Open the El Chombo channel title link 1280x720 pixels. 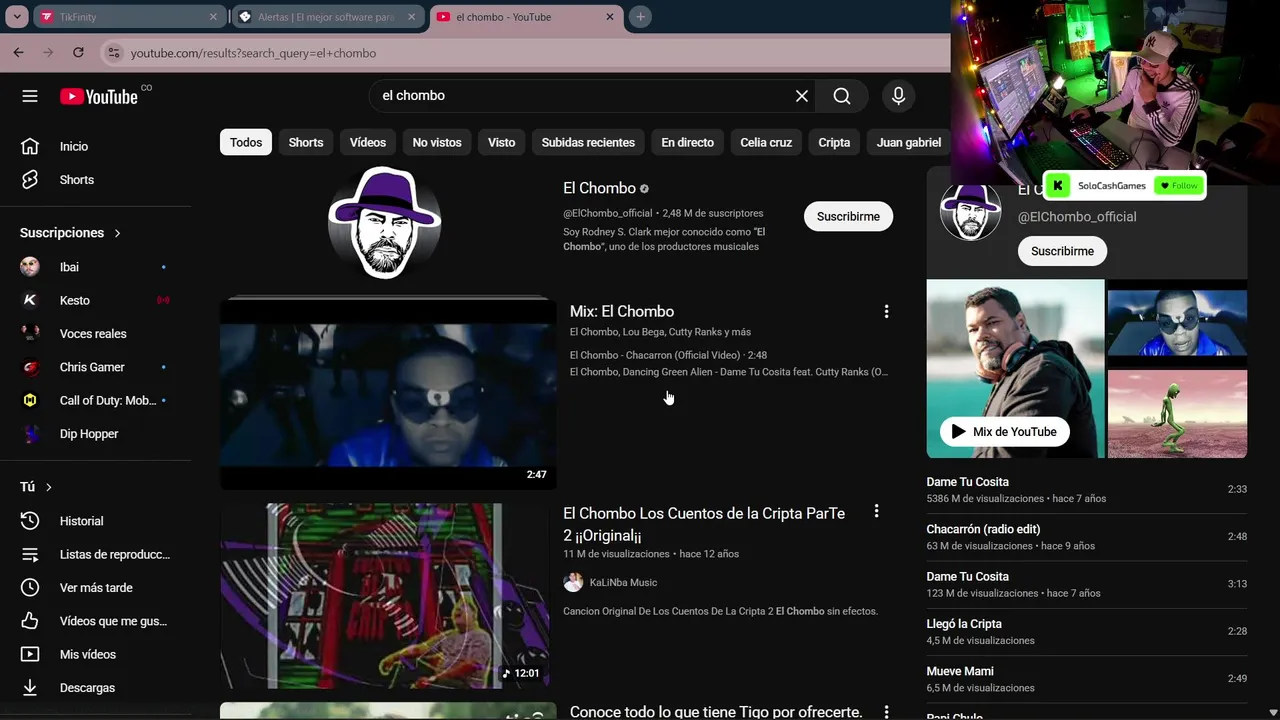tap(599, 188)
